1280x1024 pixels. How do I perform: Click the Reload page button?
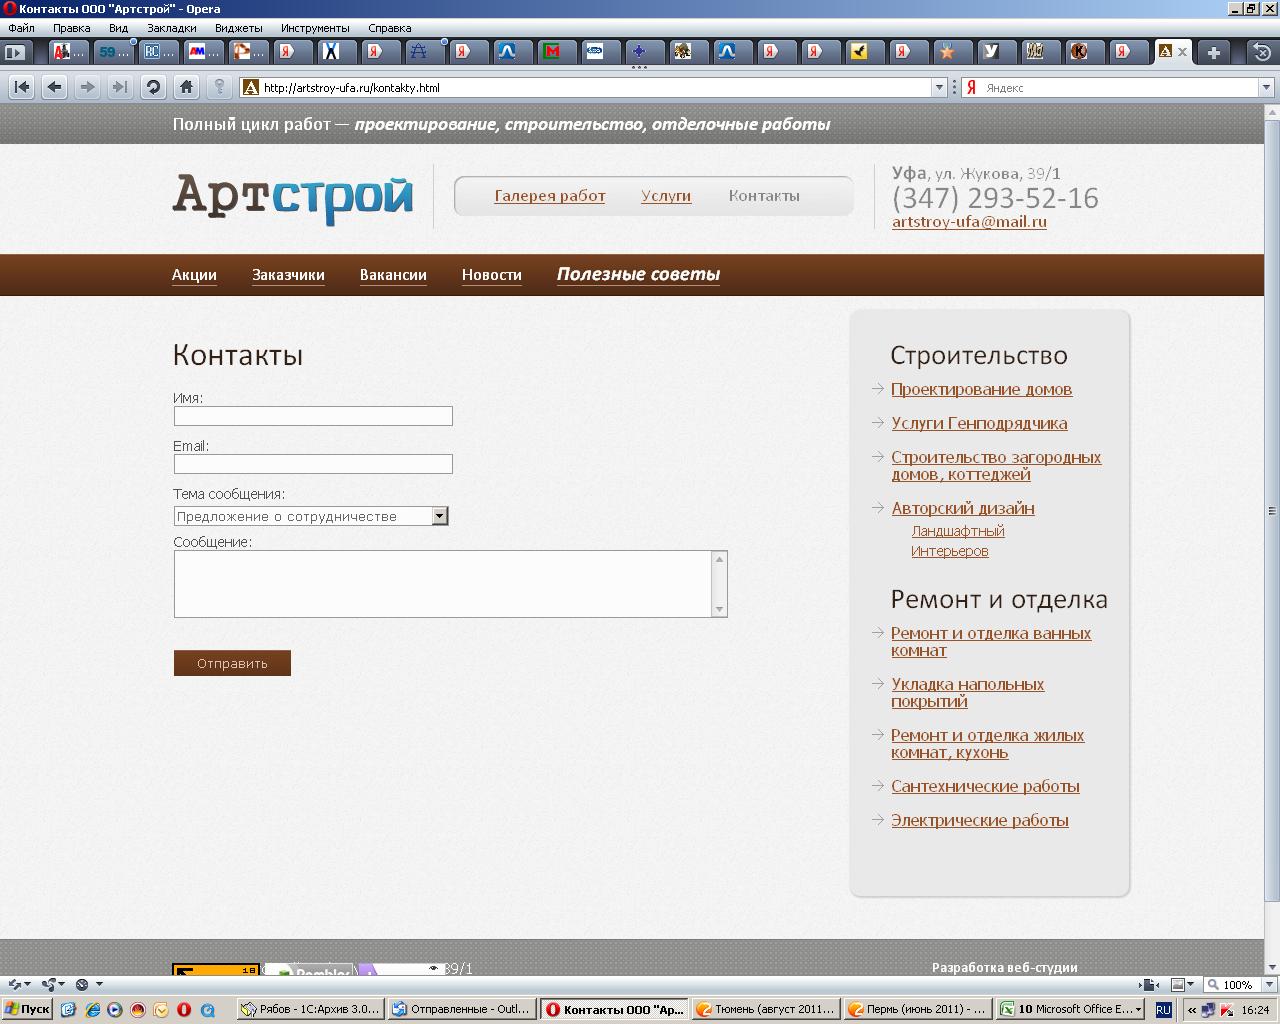tap(153, 87)
